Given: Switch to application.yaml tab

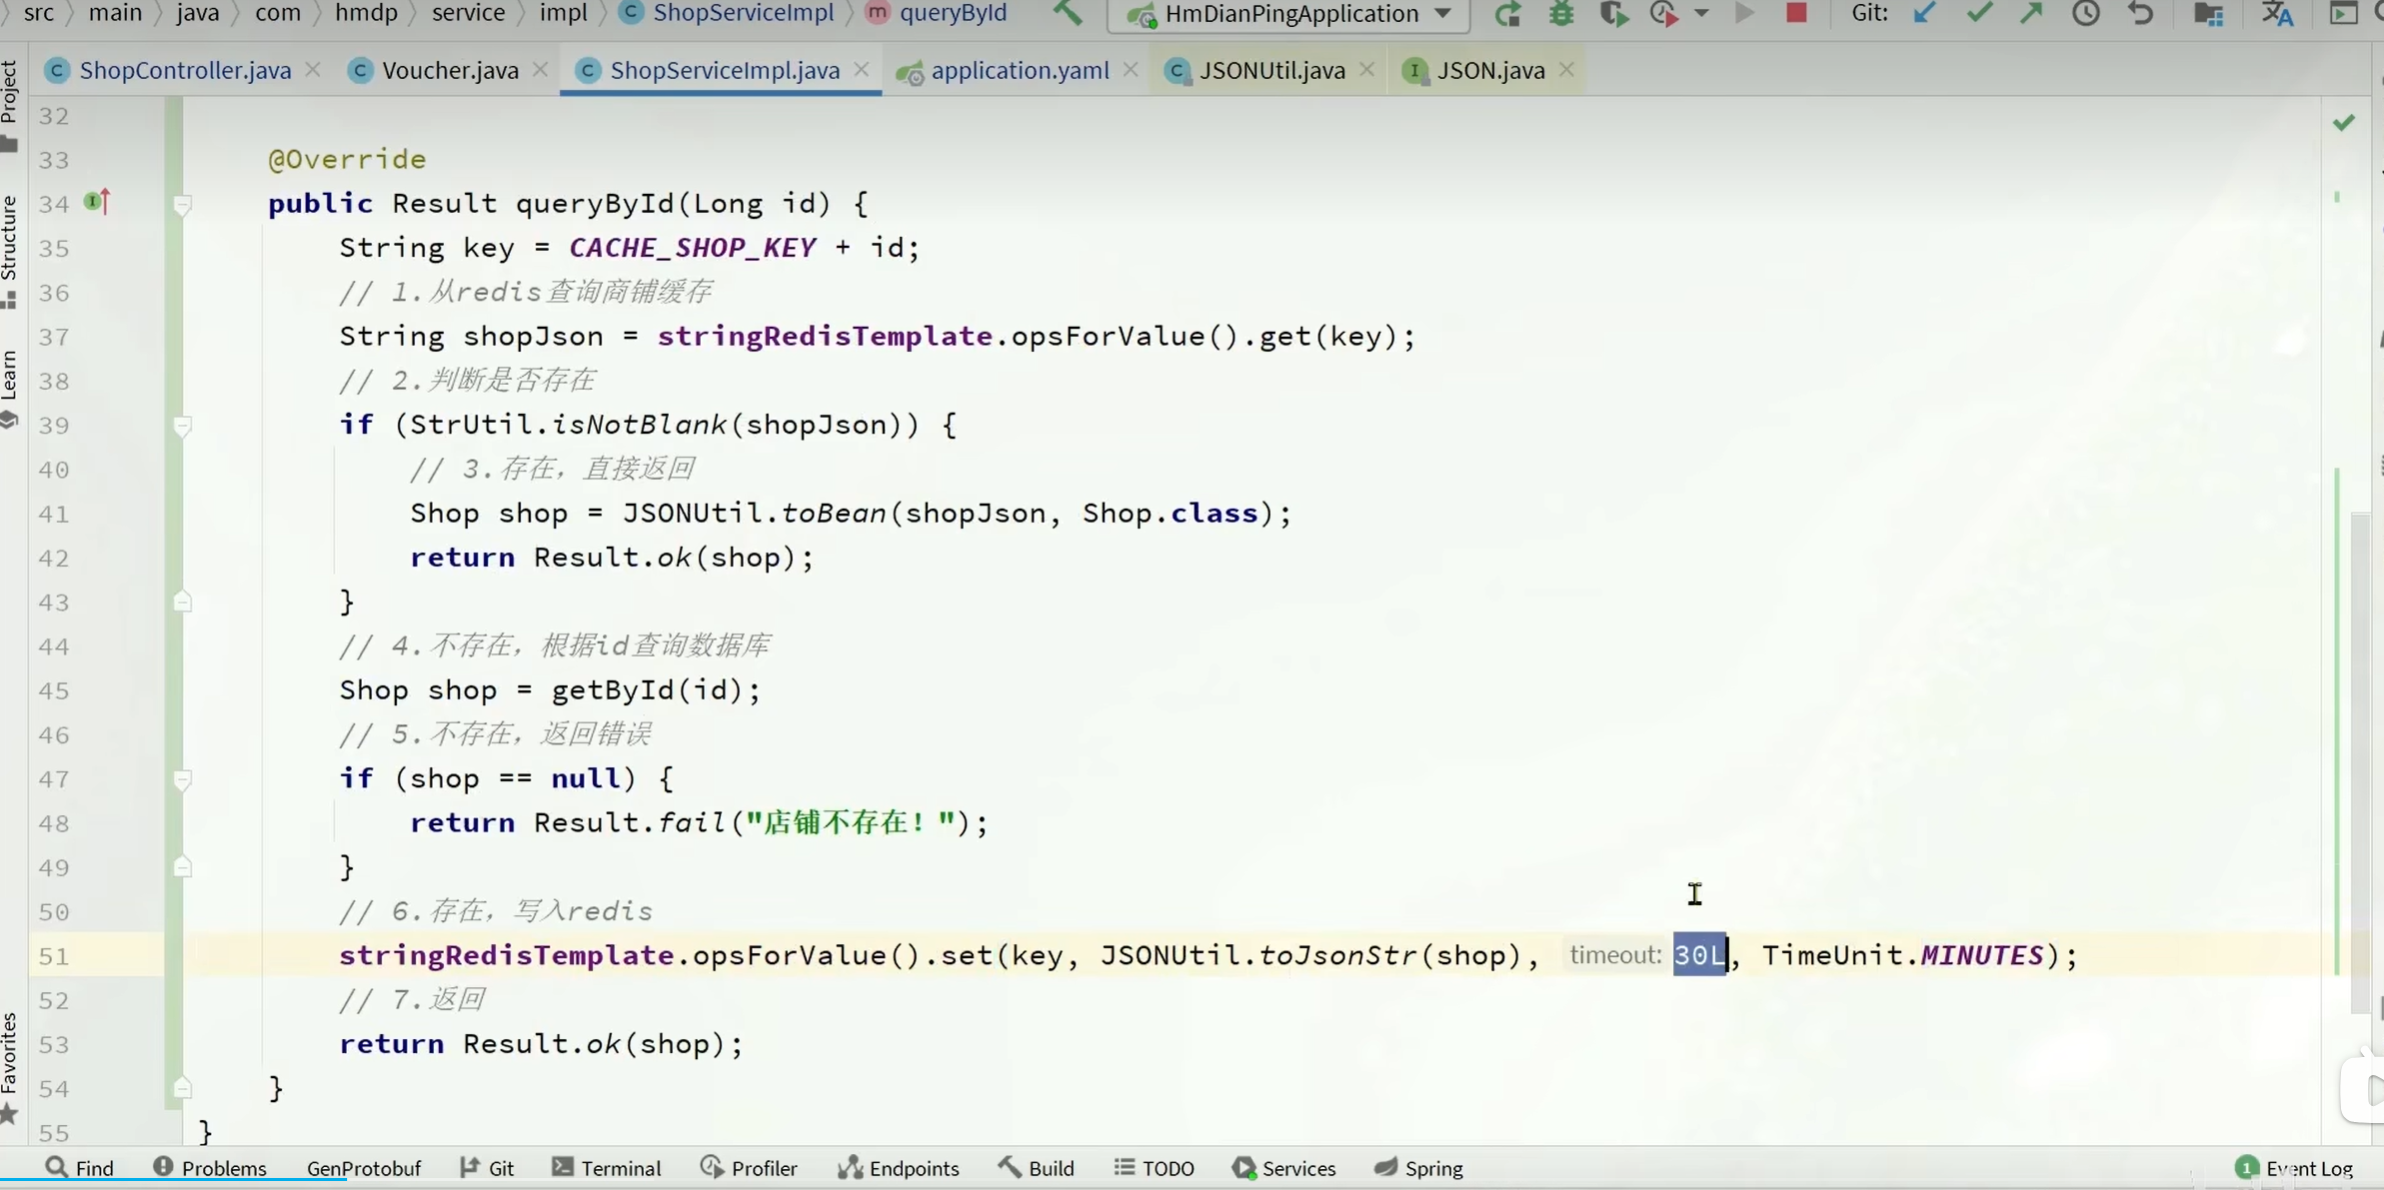Looking at the screenshot, I should [x=1019, y=70].
